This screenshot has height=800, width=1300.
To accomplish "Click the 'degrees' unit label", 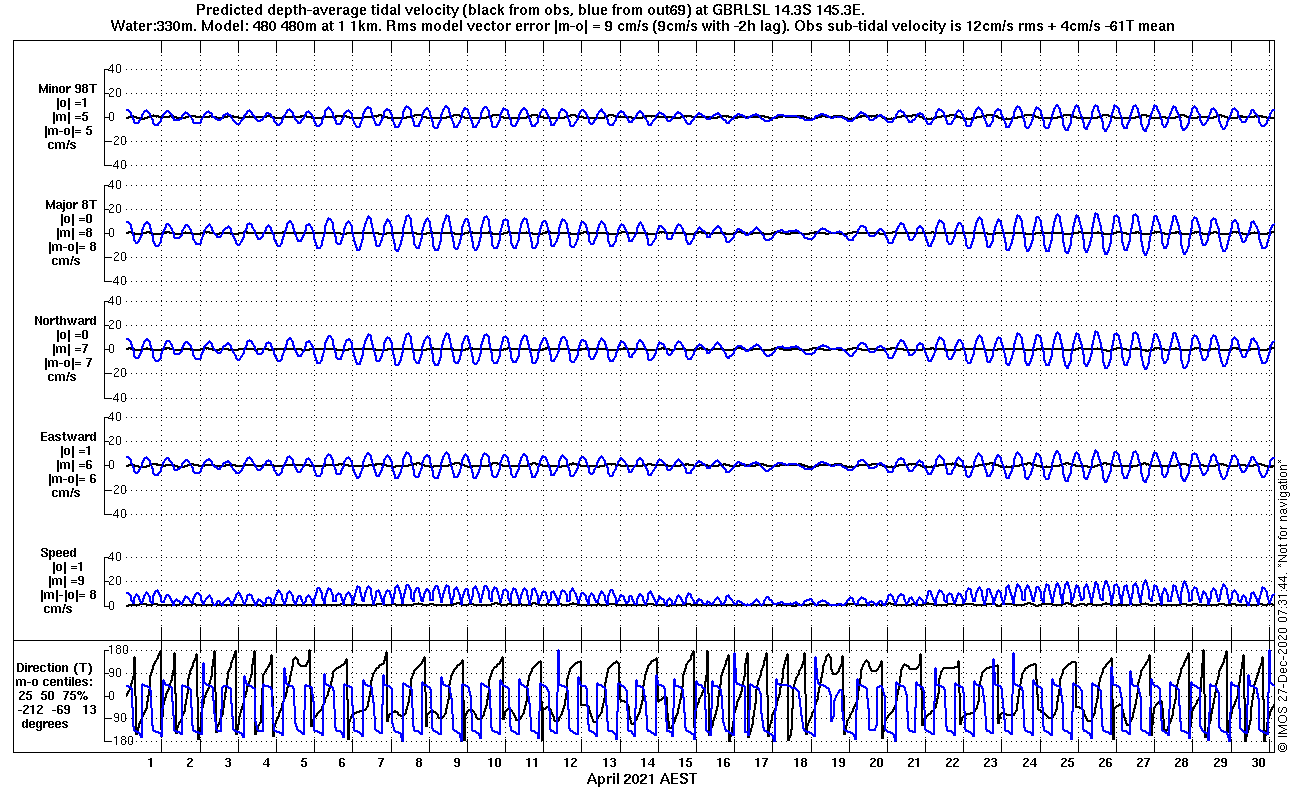I will pyautogui.click(x=45, y=724).
